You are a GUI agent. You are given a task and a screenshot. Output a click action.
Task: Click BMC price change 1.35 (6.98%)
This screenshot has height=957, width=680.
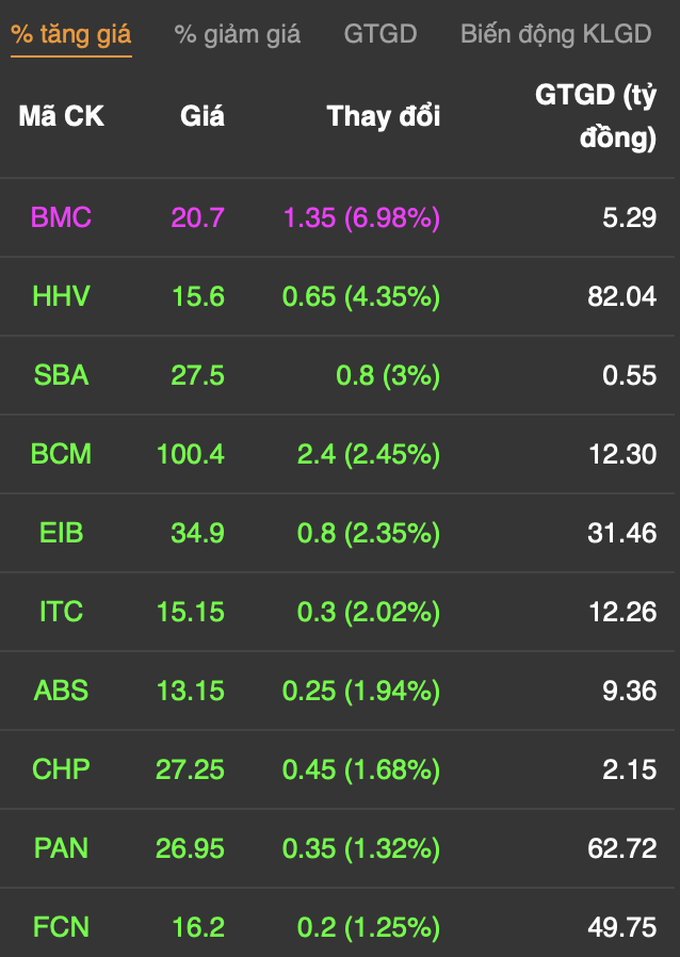pos(362,218)
